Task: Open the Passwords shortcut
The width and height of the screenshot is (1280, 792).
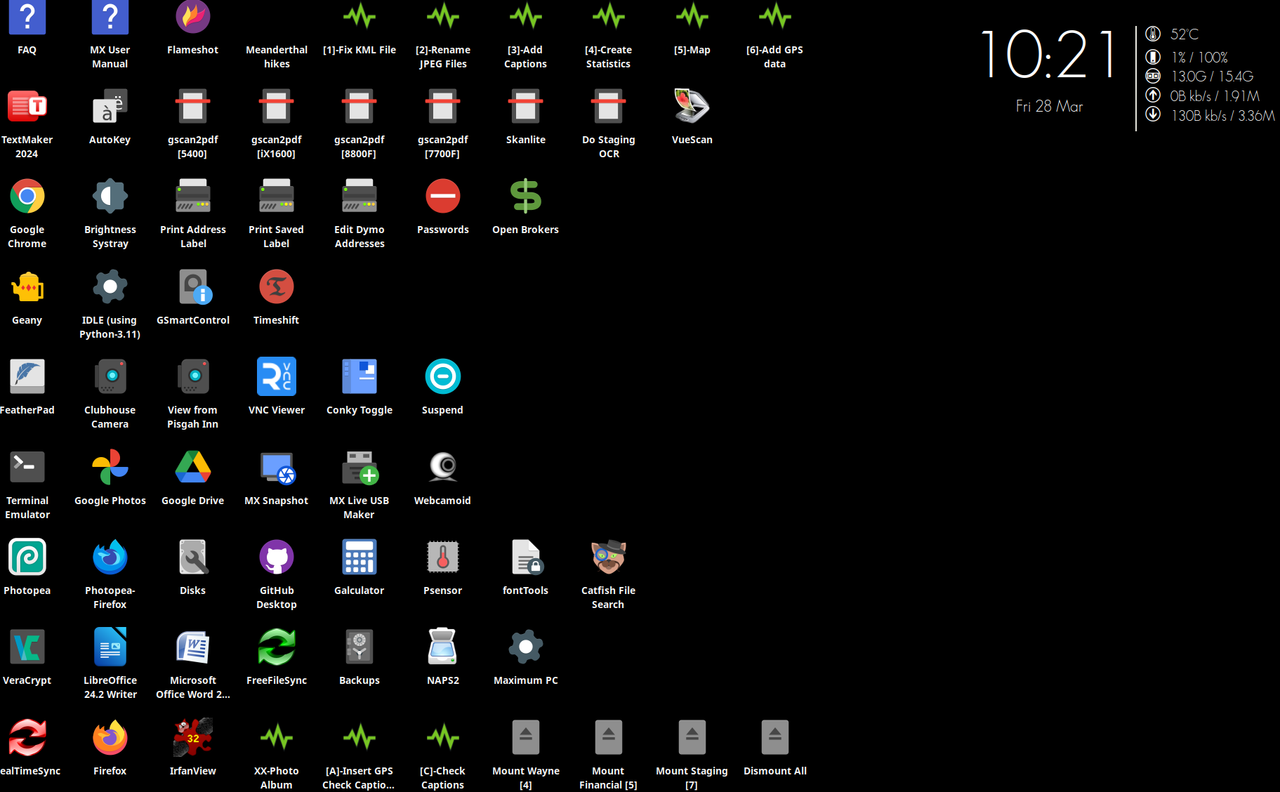Action: coord(442,197)
